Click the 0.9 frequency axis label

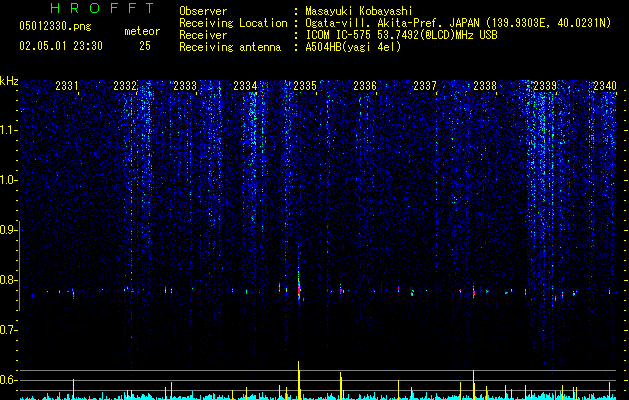(x=8, y=230)
